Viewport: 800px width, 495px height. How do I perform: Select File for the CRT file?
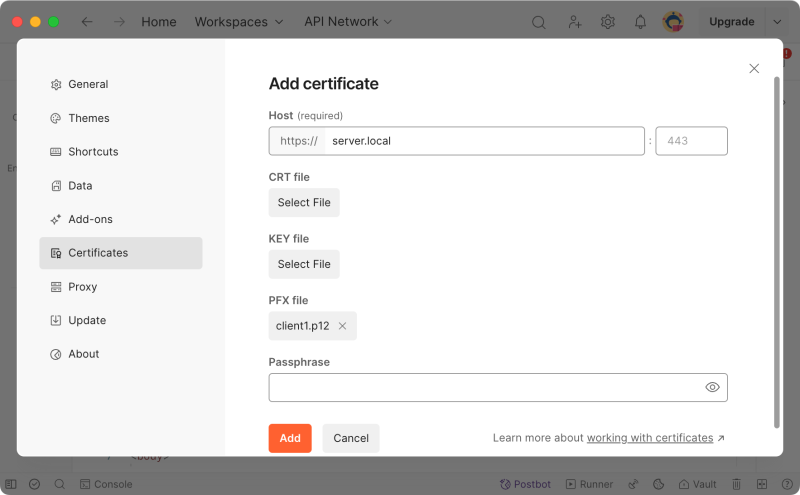click(304, 203)
